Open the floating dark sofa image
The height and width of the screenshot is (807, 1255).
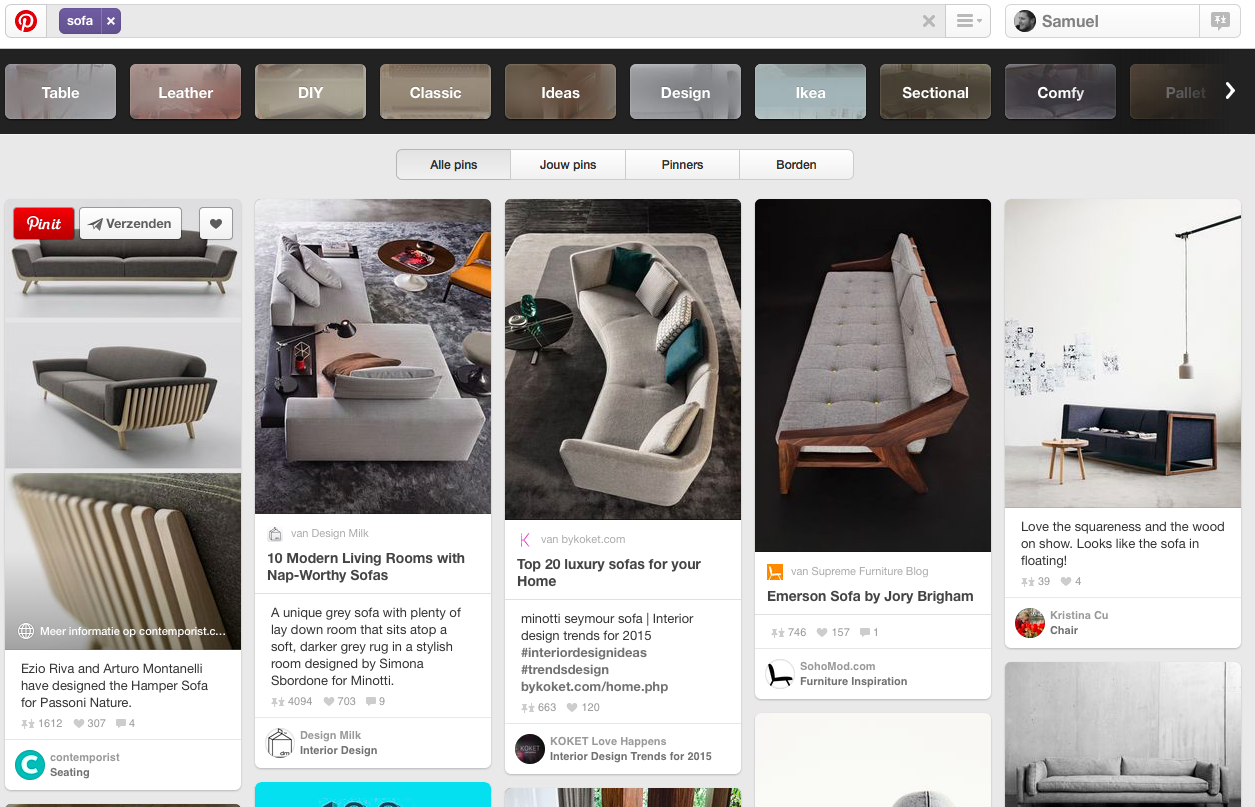pos(1123,353)
